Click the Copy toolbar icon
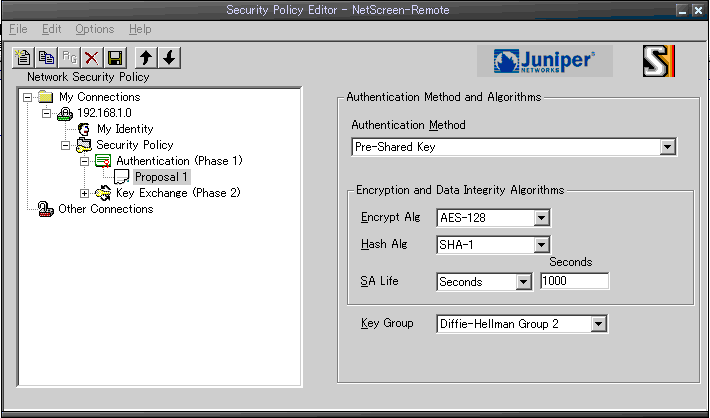This screenshot has width=710, height=418. (x=46, y=58)
